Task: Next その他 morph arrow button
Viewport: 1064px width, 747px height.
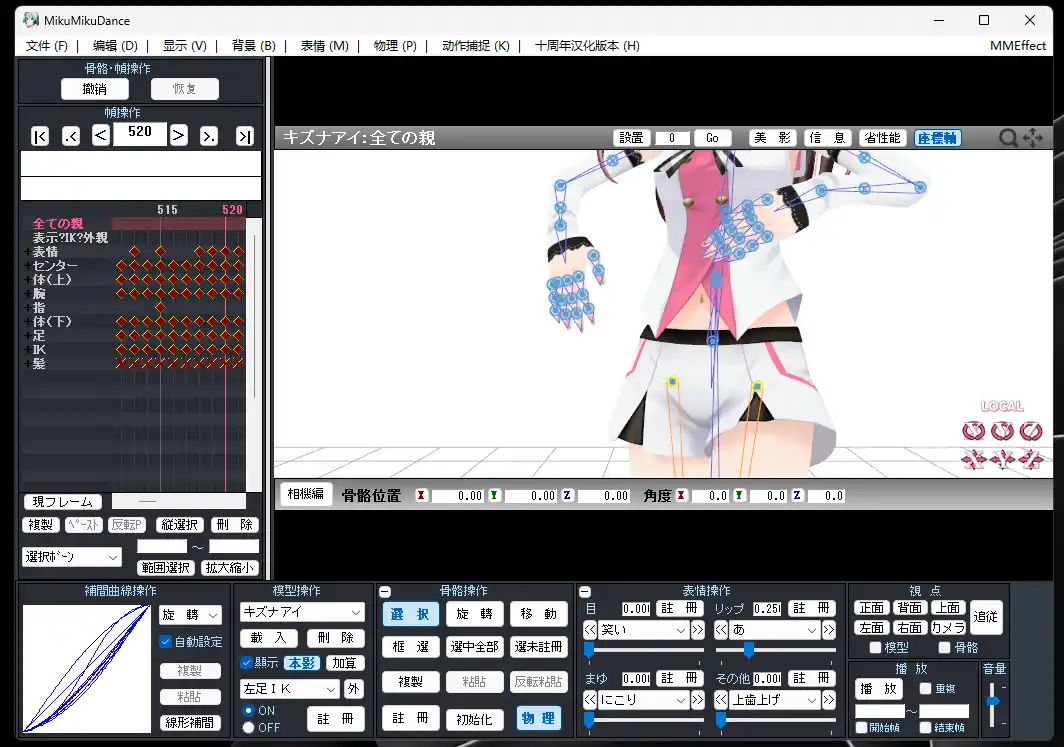Action: [829, 700]
